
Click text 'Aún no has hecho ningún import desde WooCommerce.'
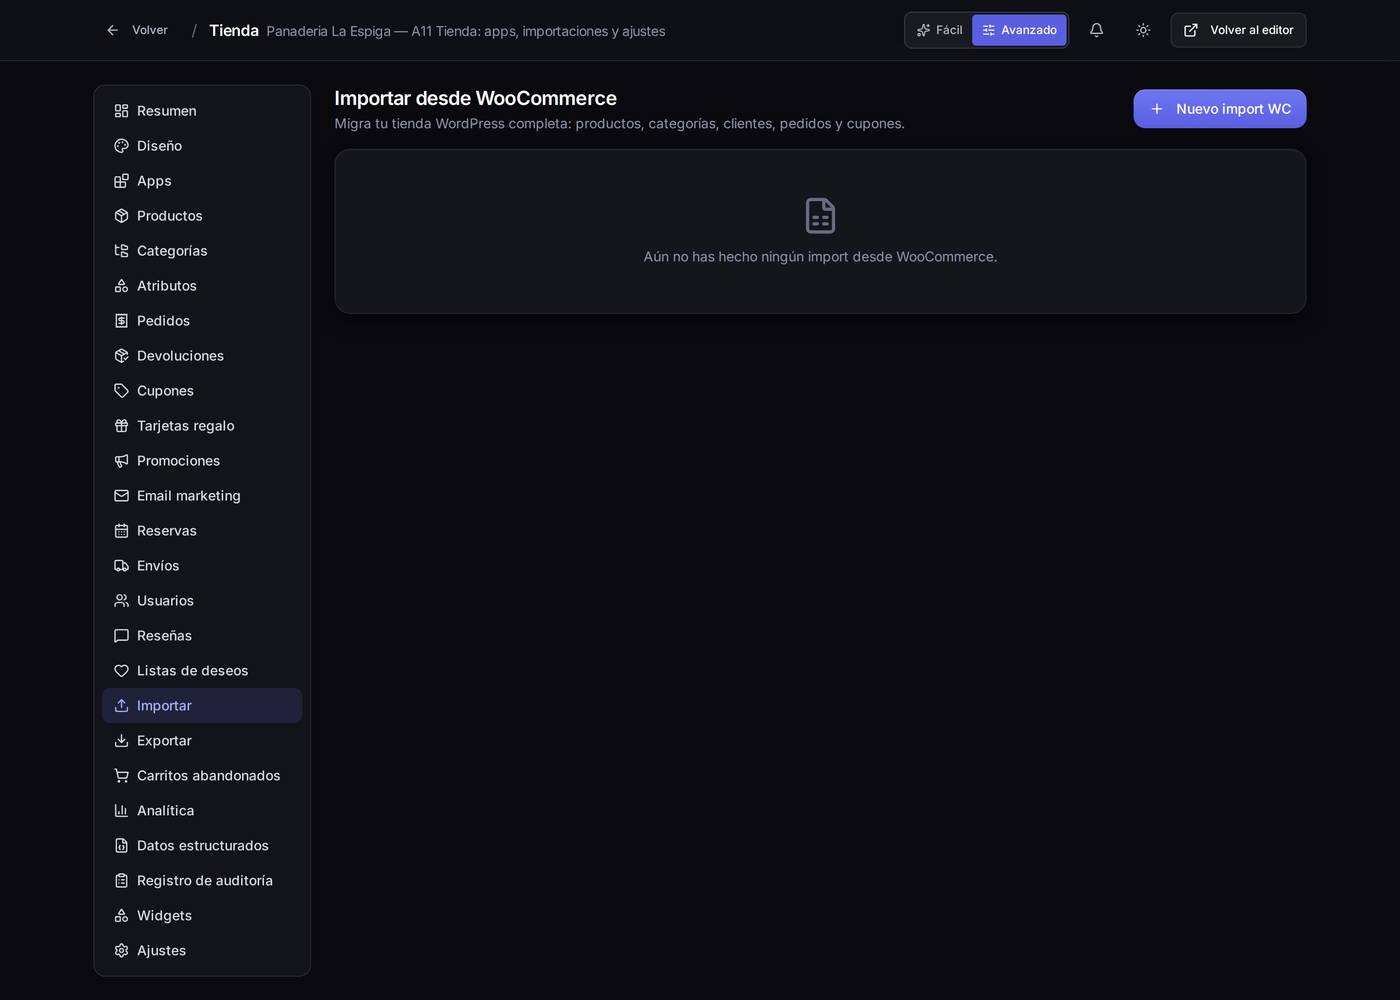pos(820,257)
